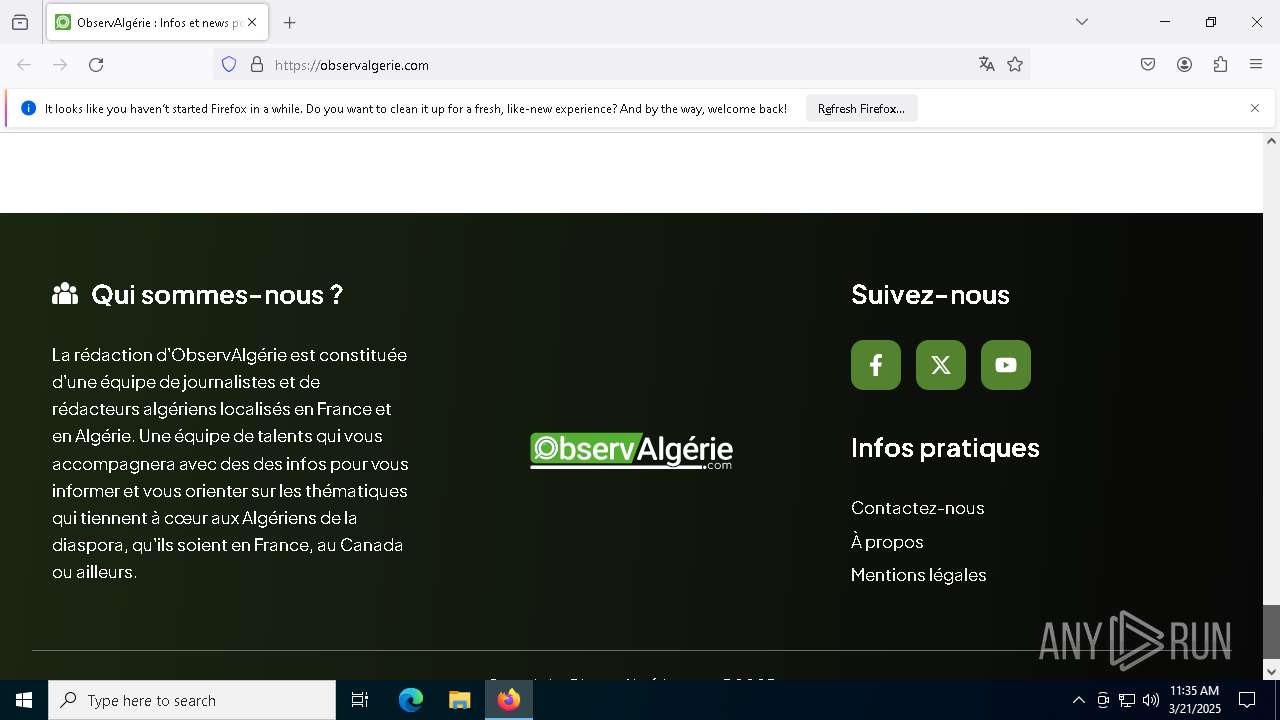Open the YouTube social icon
Image resolution: width=1280 pixels, height=720 pixels.
[1006, 365]
